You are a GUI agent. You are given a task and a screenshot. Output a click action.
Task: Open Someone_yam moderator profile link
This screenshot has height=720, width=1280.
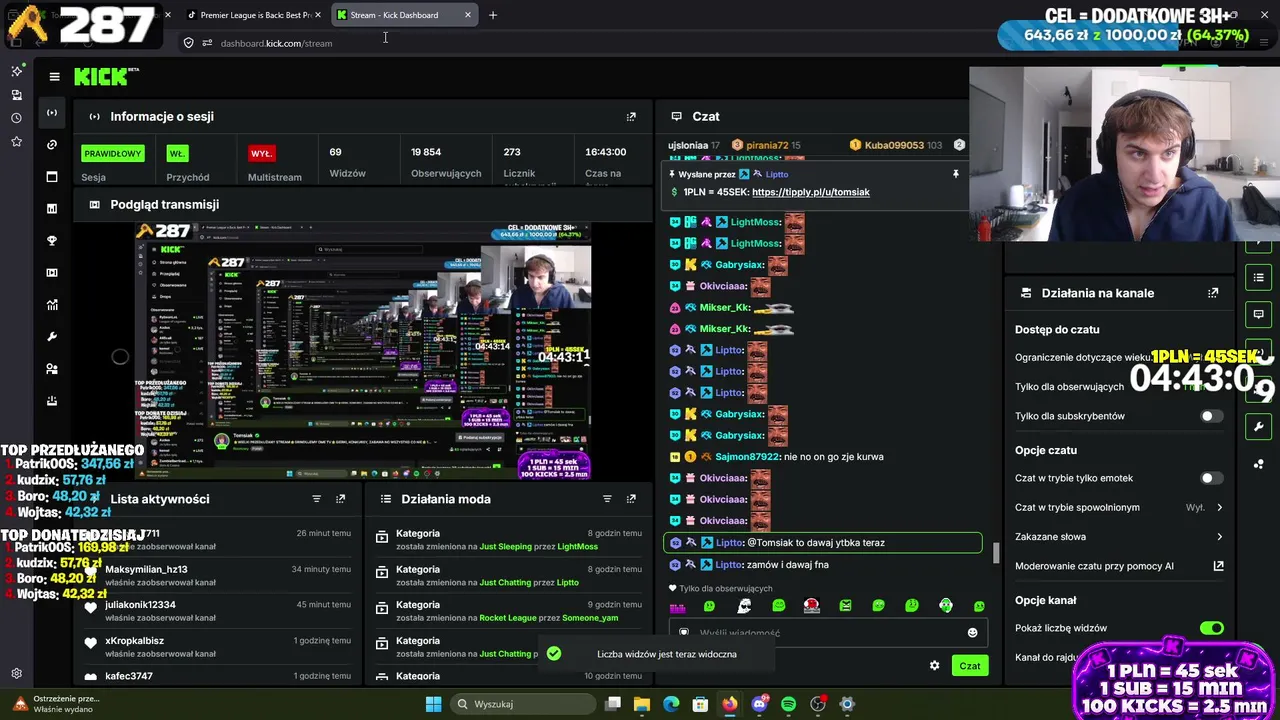pyautogui.click(x=590, y=618)
